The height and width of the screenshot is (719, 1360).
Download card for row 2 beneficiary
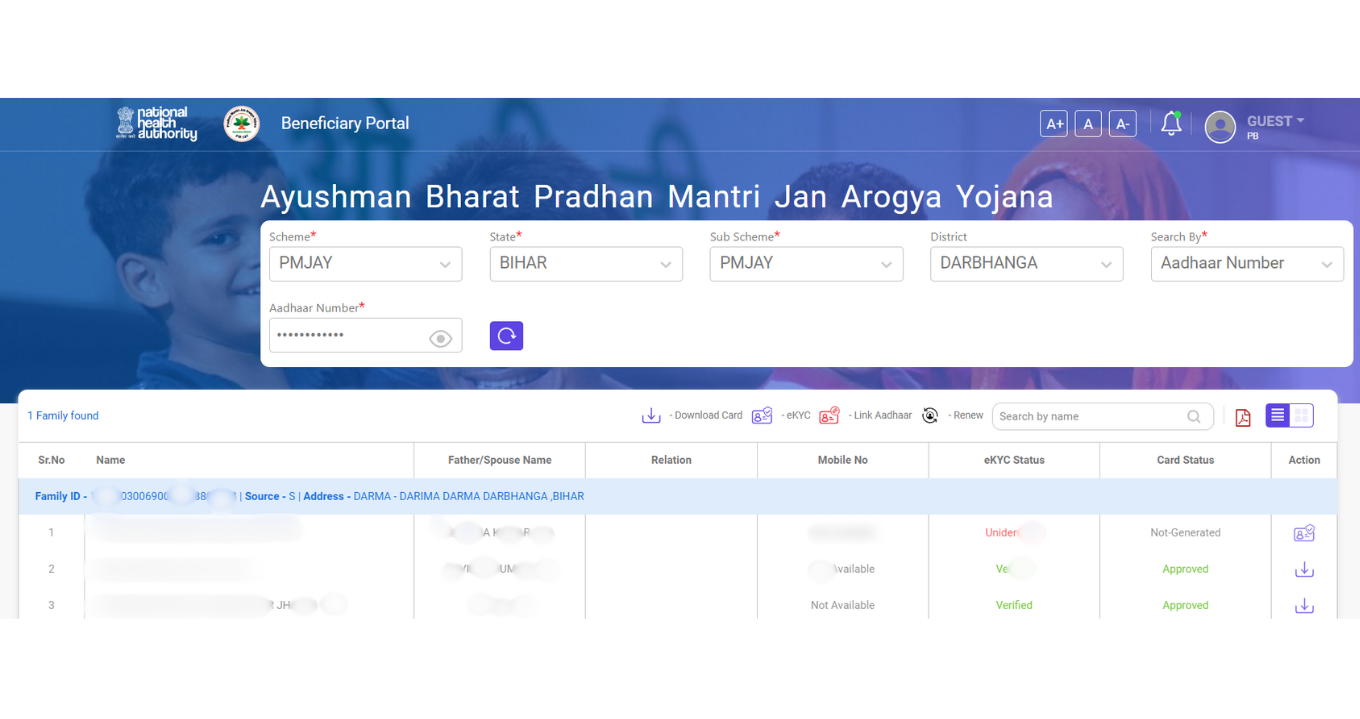pyautogui.click(x=1304, y=570)
